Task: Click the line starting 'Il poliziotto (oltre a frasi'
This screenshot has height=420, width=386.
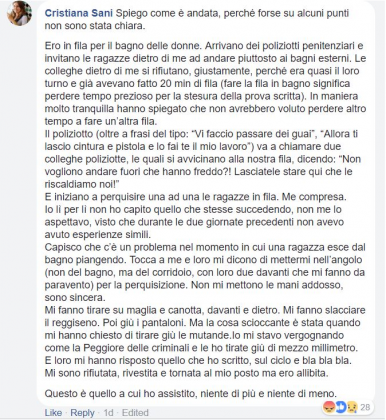Action: [201, 134]
